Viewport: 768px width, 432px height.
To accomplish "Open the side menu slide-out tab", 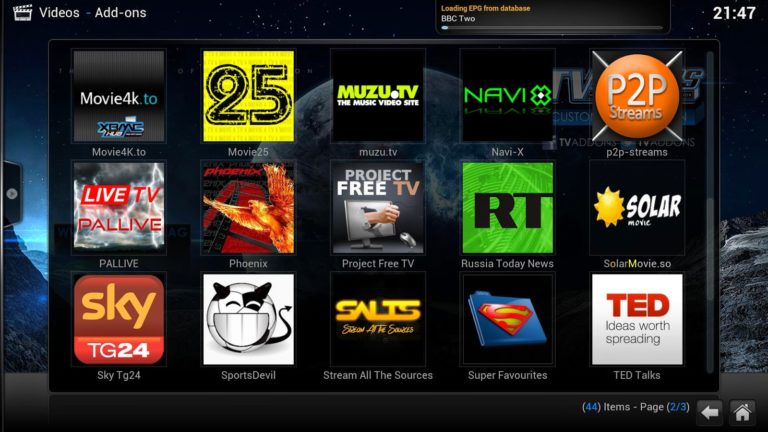I will tap(11, 193).
